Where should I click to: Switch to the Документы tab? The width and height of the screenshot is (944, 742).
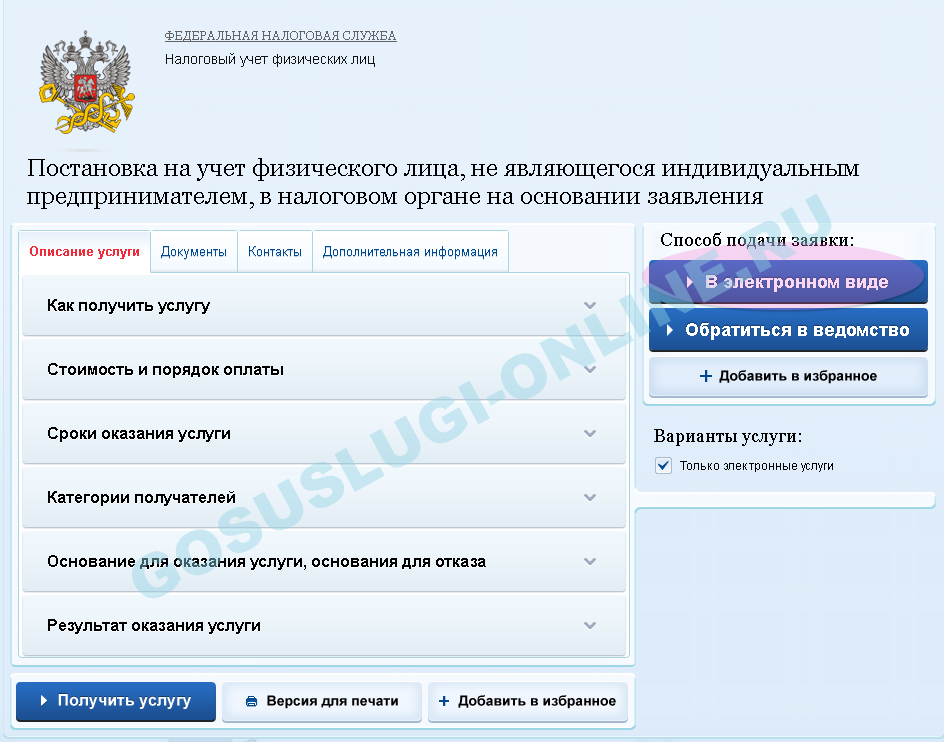pyautogui.click(x=194, y=252)
